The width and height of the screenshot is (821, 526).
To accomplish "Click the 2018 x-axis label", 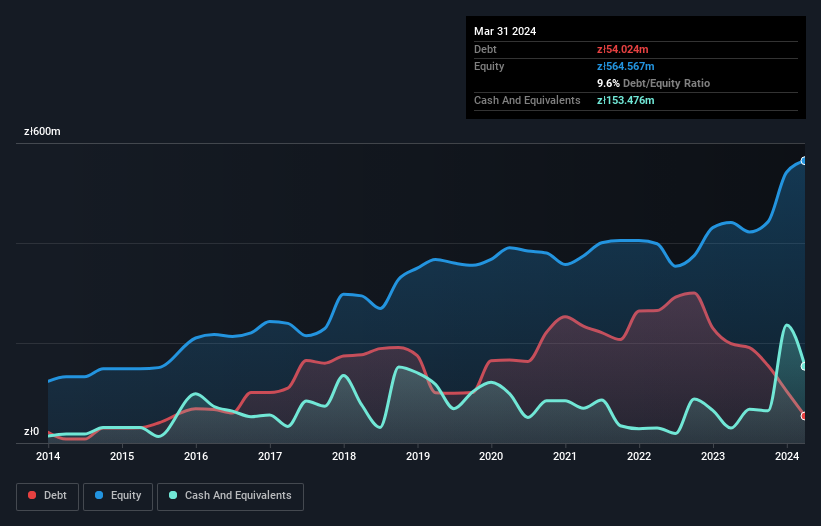I will (344, 456).
